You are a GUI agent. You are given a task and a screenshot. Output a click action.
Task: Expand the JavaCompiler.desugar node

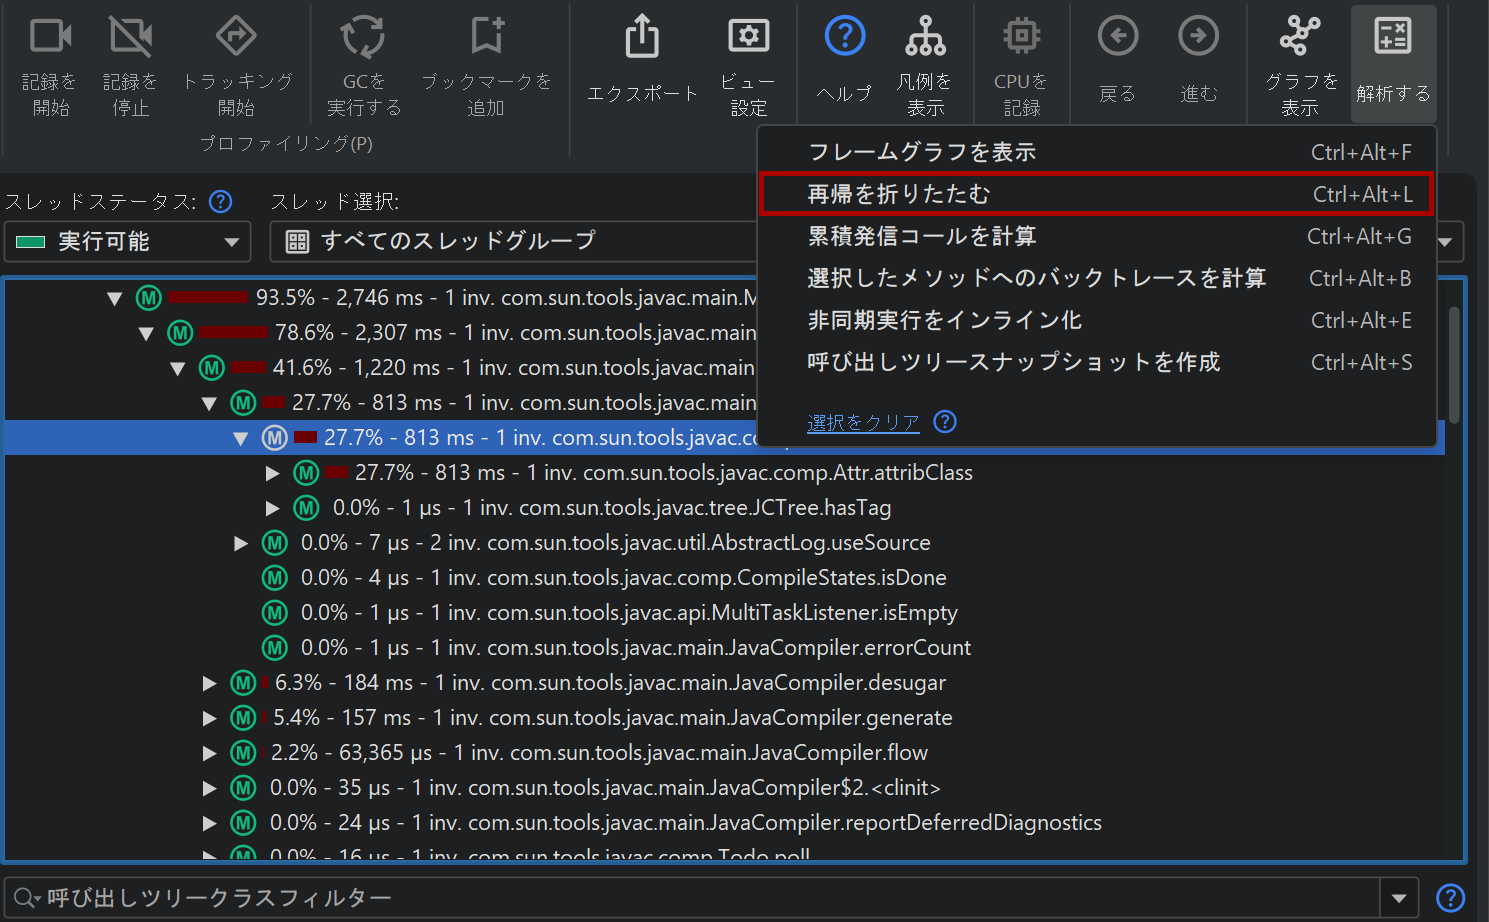[210, 683]
